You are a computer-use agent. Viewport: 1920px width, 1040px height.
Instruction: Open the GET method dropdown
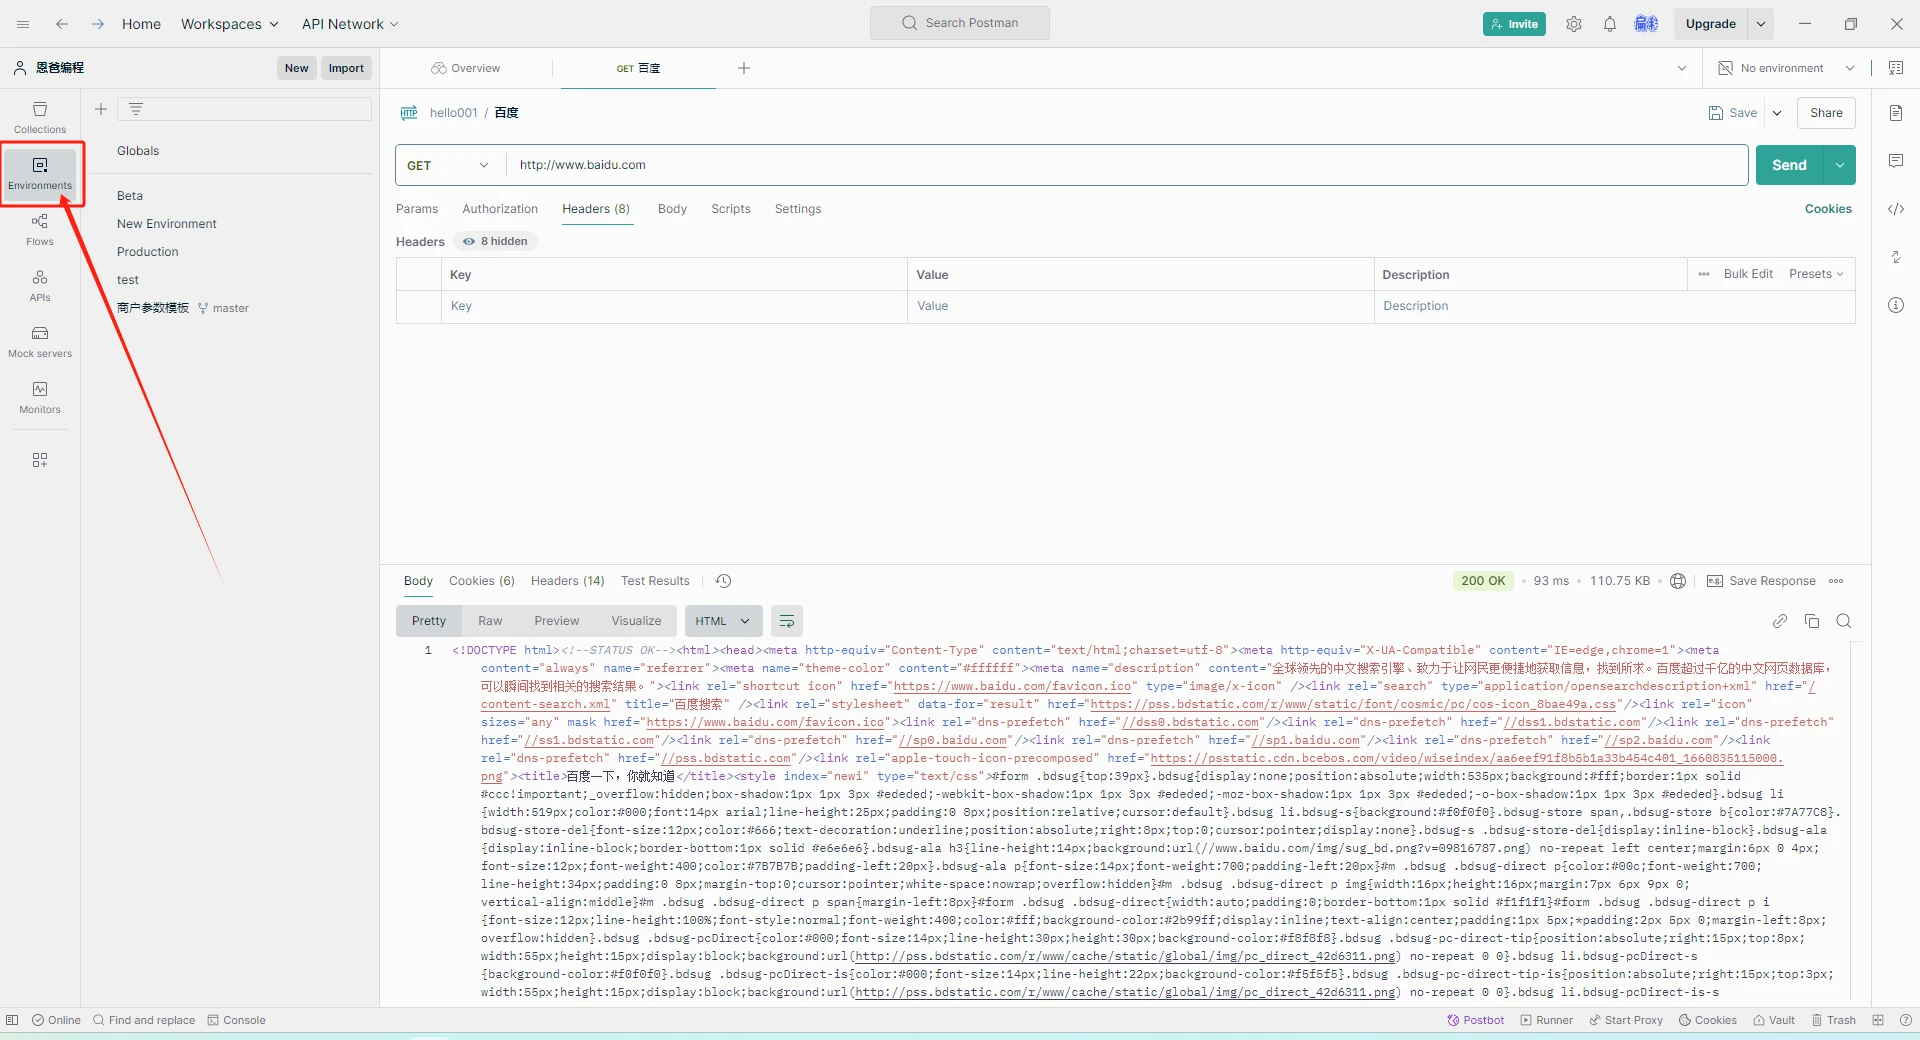449,165
